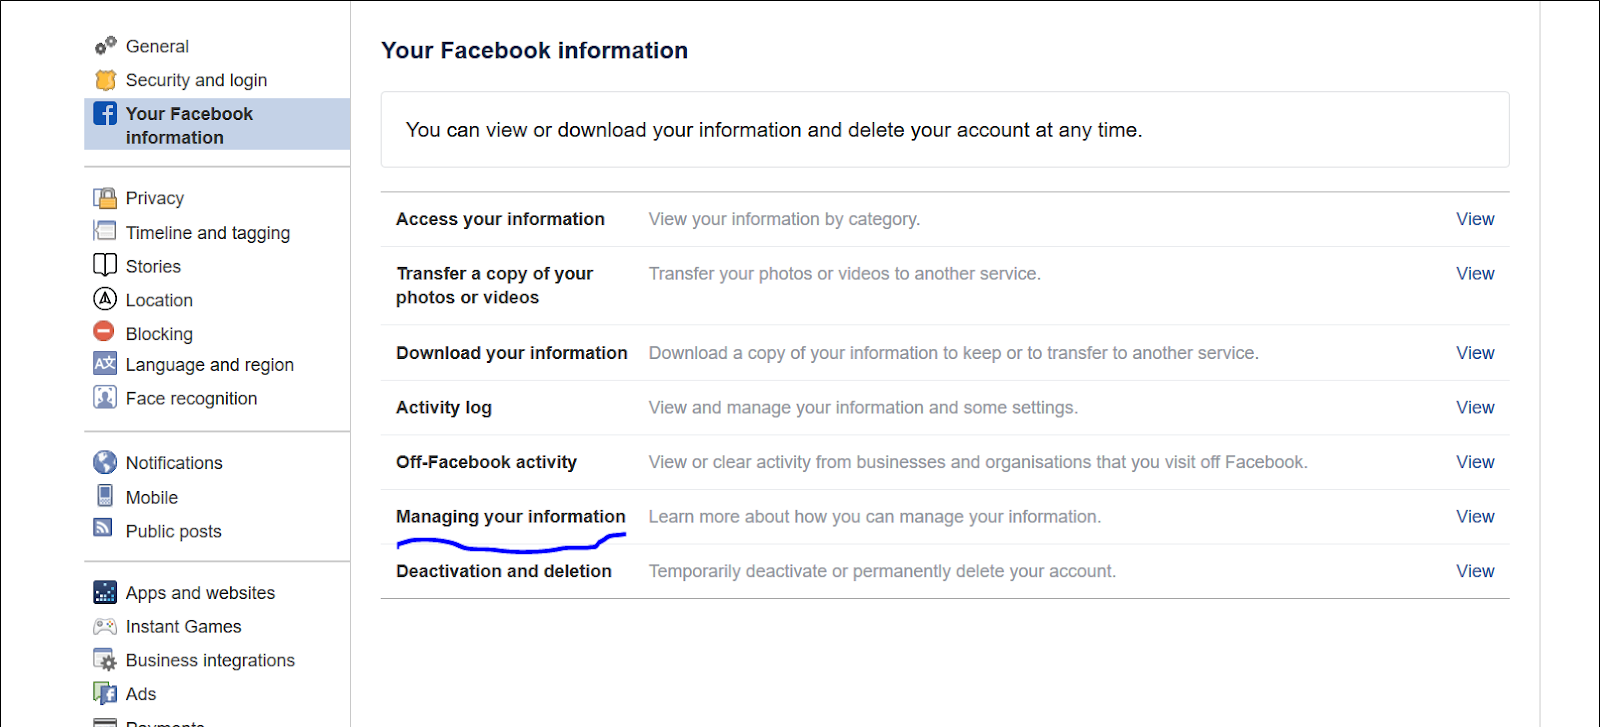Click the Location compass icon
The height and width of the screenshot is (727, 1600).
click(105, 299)
